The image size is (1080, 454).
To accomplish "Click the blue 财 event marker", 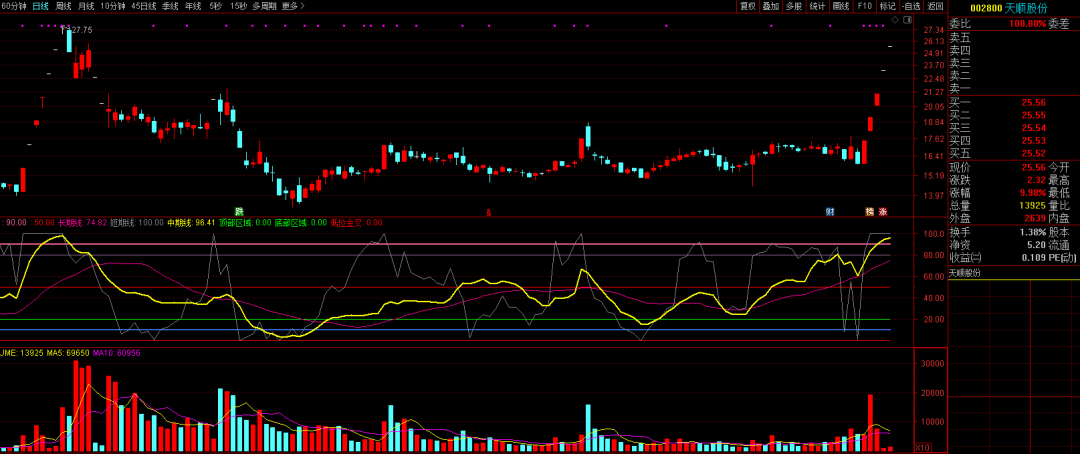I will [830, 211].
